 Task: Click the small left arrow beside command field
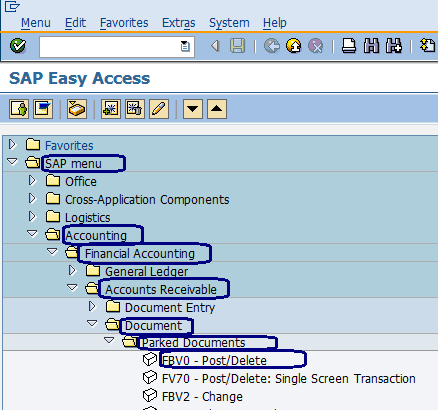(x=215, y=46)
